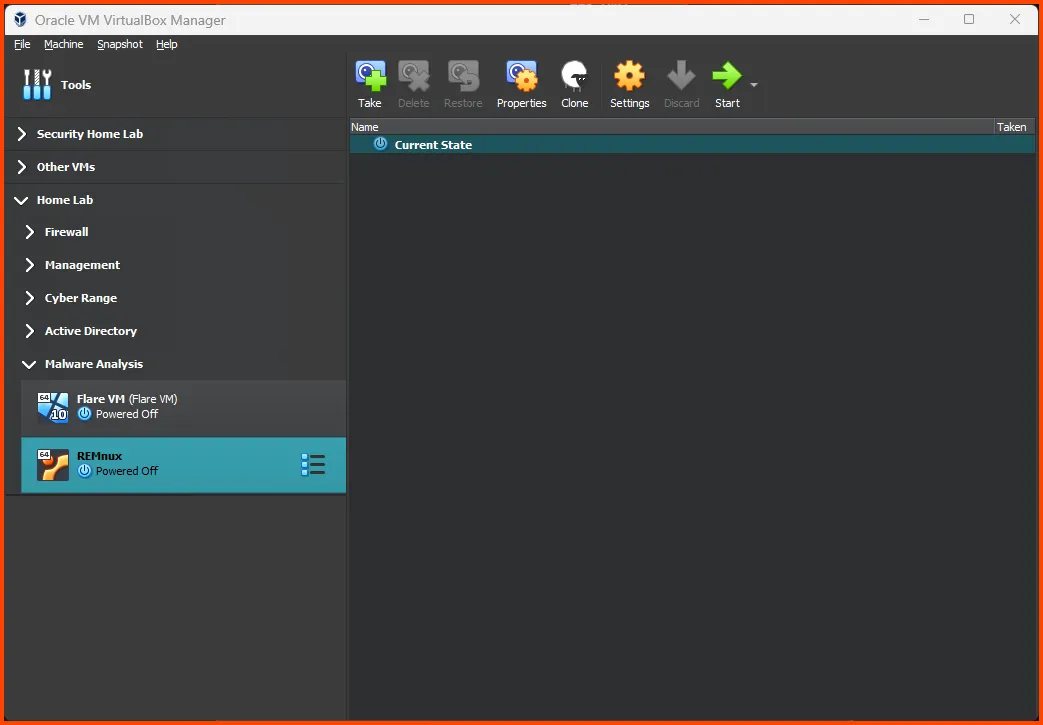This screenshot has height=725, width=1043.
Task: Close the VirtualBox Manager window
Action: (x=1015, y=19)
